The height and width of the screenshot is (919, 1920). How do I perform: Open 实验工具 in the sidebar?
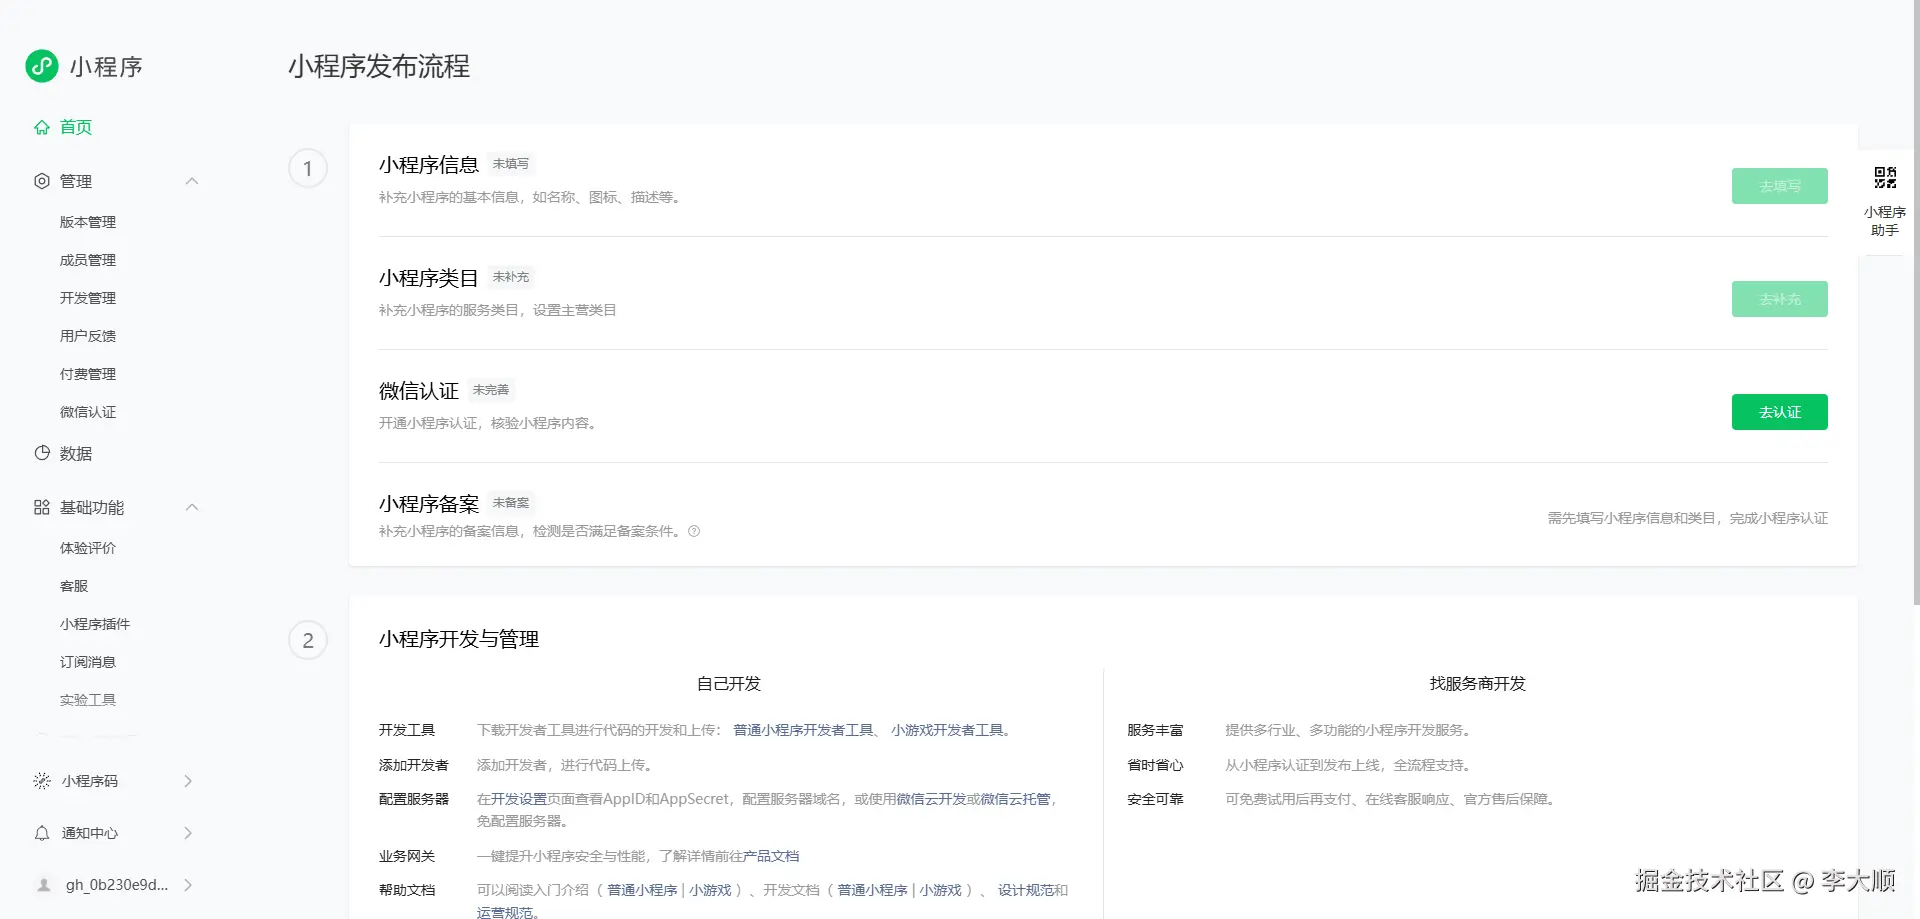(88, 700)
